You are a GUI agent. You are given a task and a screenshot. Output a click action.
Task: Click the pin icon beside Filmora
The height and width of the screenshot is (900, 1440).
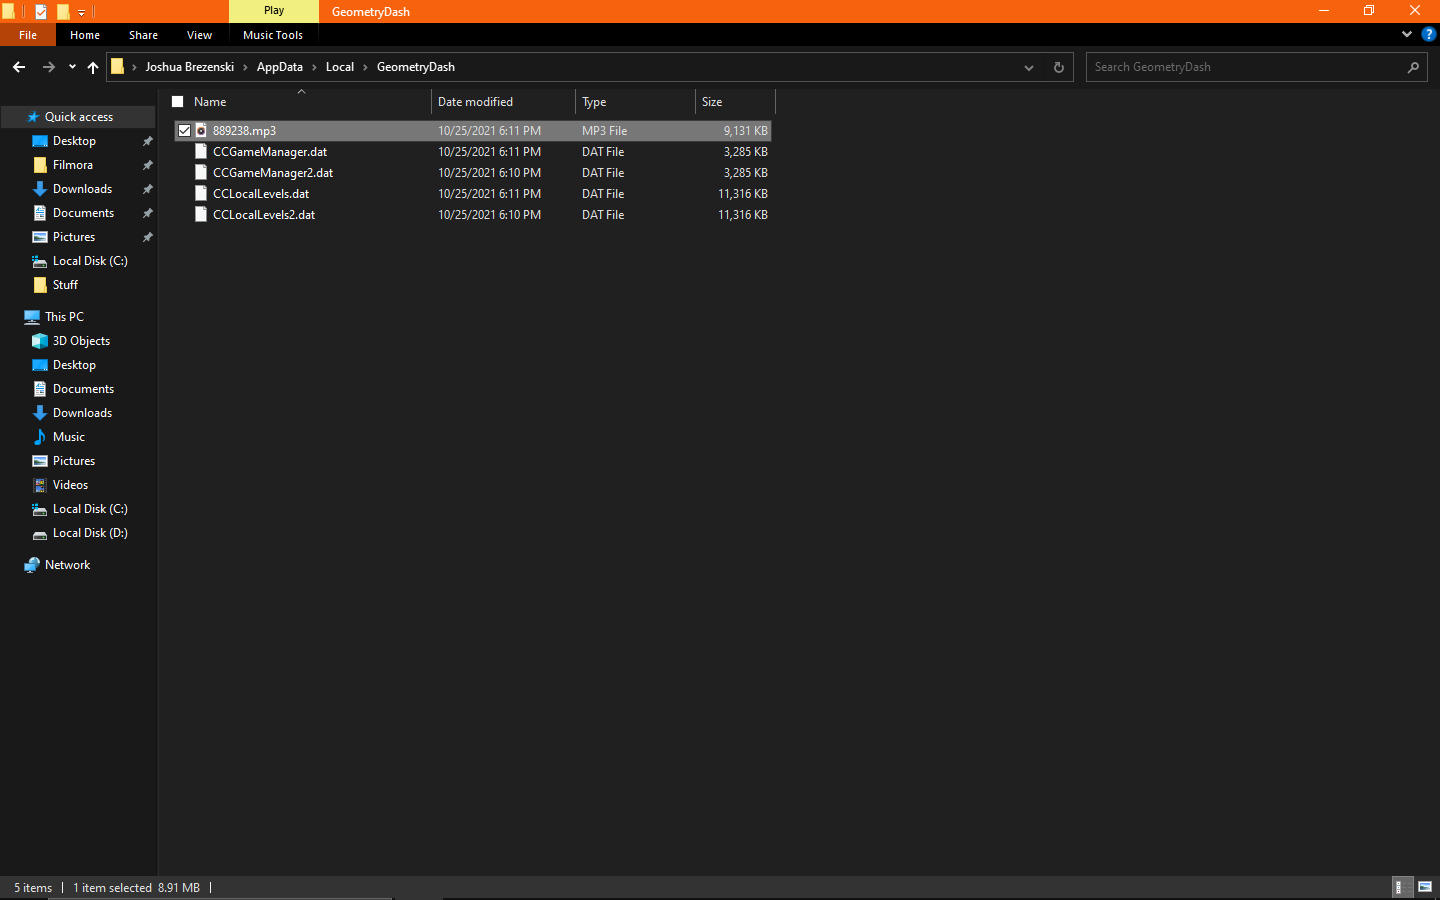click(147, 165)
